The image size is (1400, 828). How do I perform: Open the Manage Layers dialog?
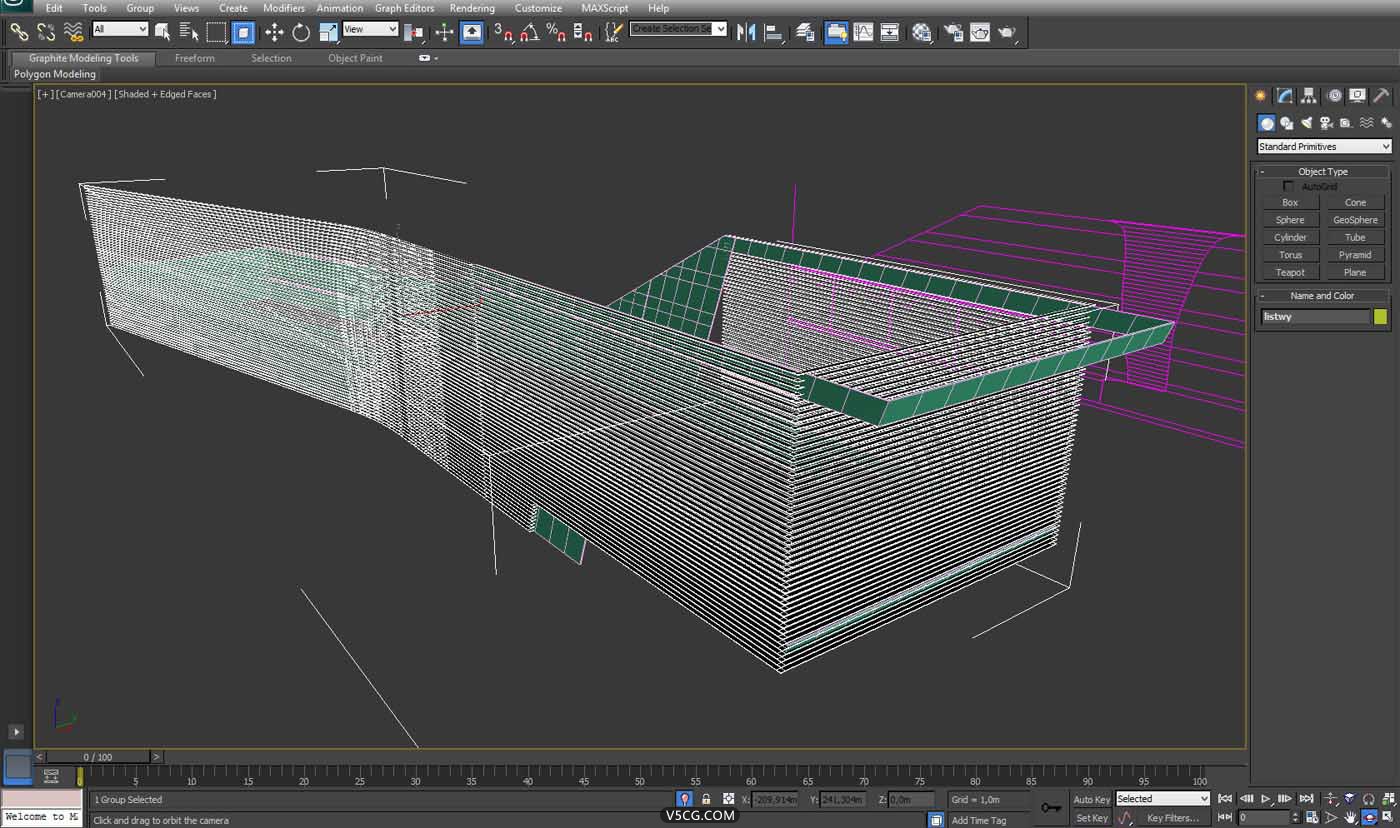805,32
